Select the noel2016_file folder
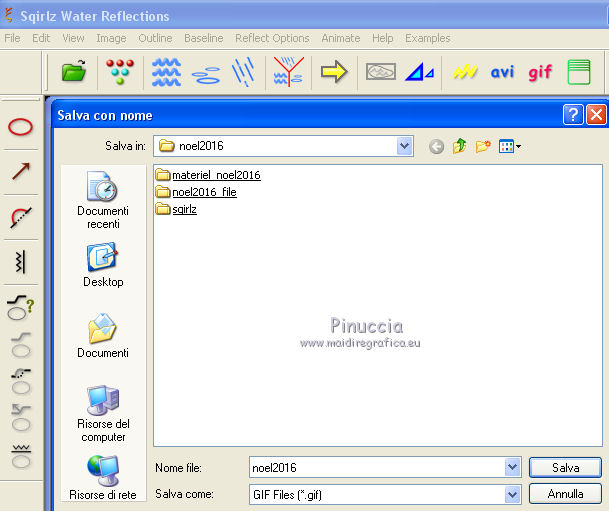 196,192
